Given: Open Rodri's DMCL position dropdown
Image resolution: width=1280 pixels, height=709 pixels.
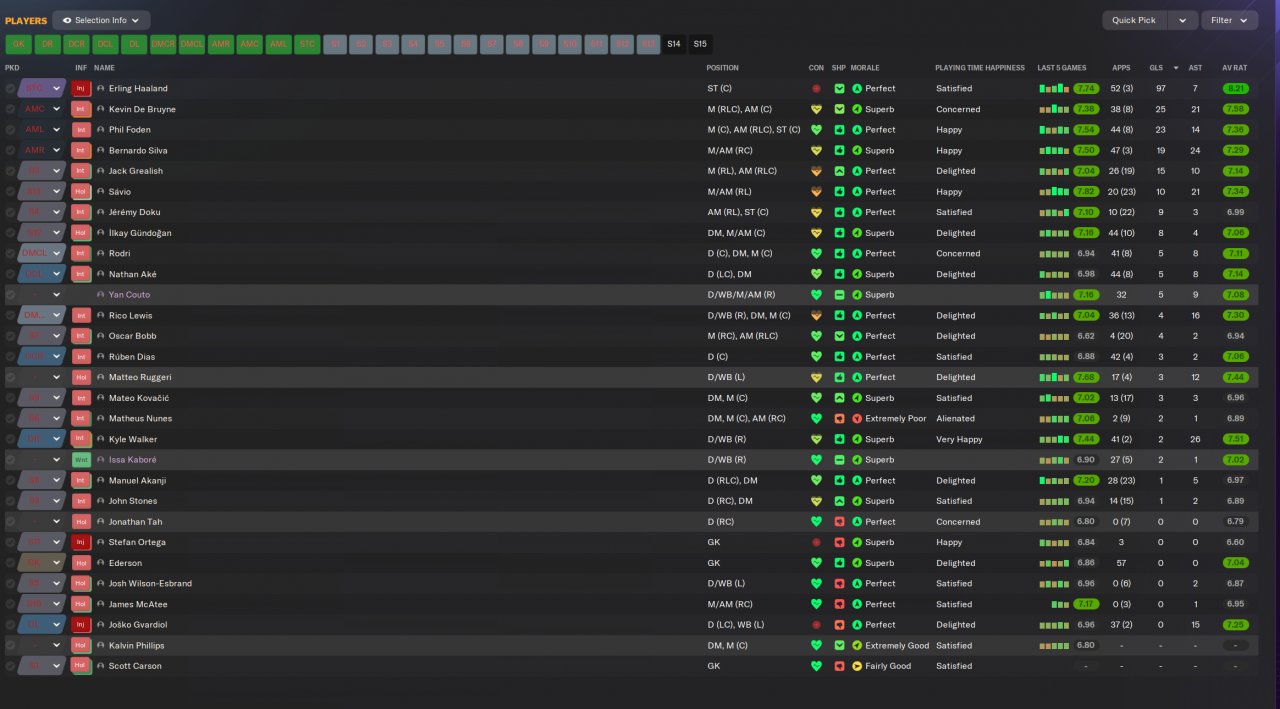Looking at the screenshot, I should [x=42, y=254].
